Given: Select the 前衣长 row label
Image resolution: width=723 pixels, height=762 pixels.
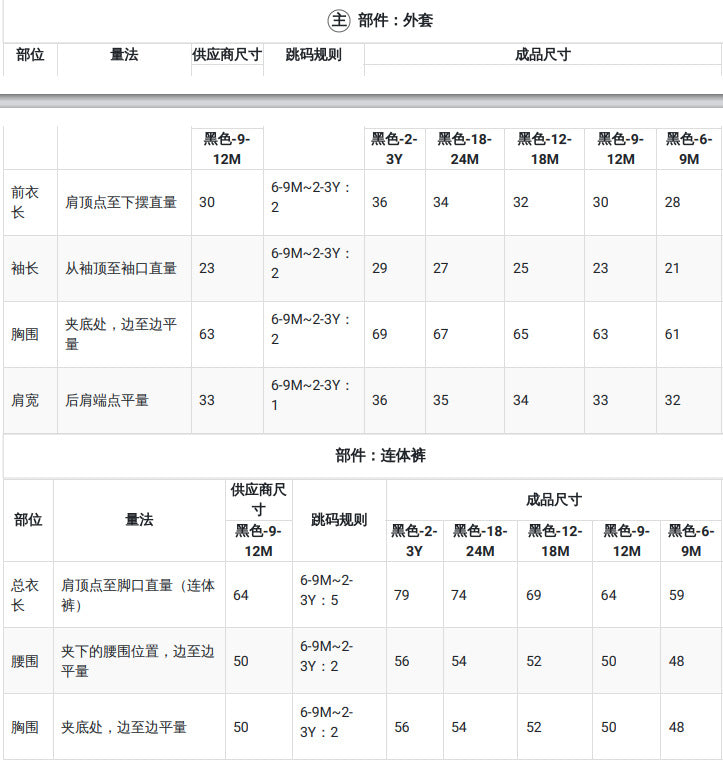Looking at the screenshot, I should (25, 202).
